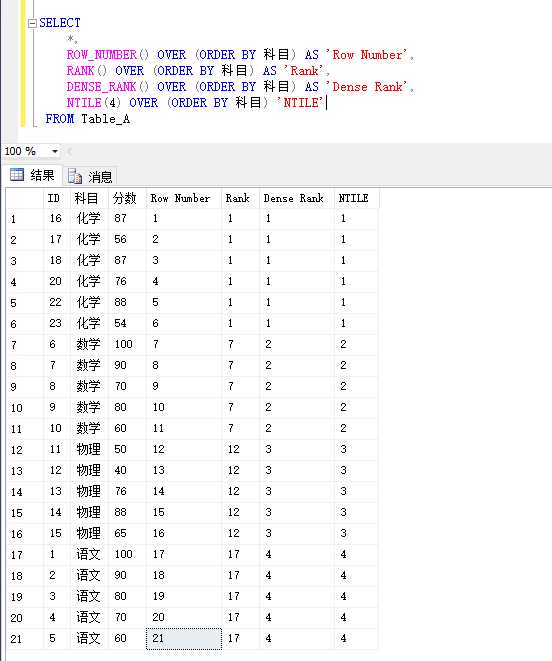This screenshot has height=661, width=552.
Task: Select the Dense Rank column header
Action: [296, 198]
